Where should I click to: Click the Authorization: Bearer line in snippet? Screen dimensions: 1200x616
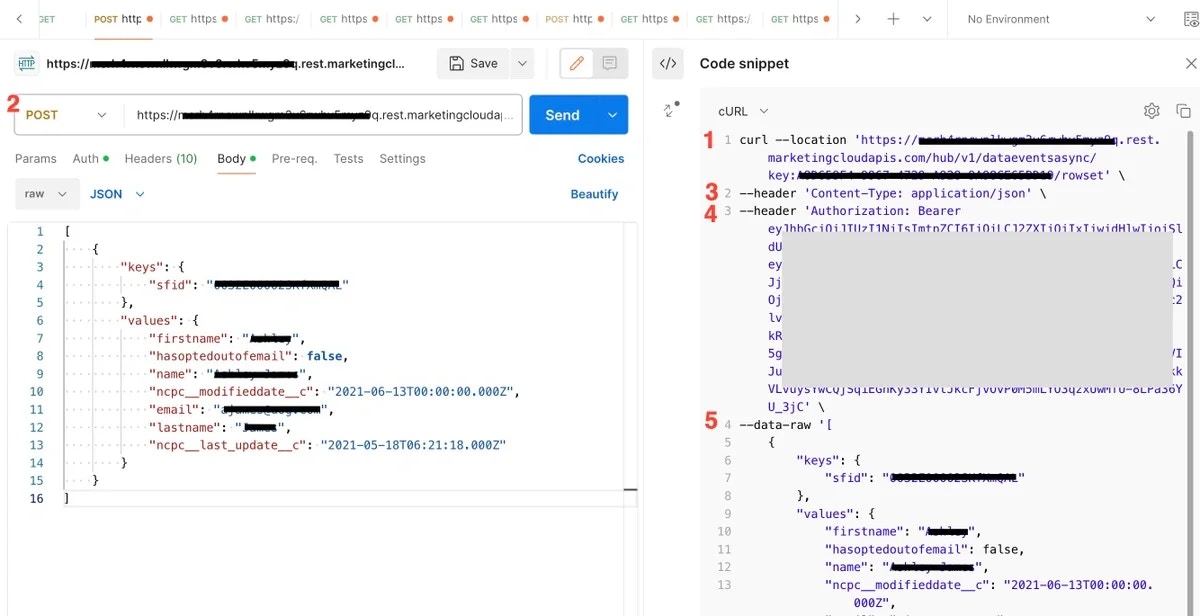[x=850, y=211]
